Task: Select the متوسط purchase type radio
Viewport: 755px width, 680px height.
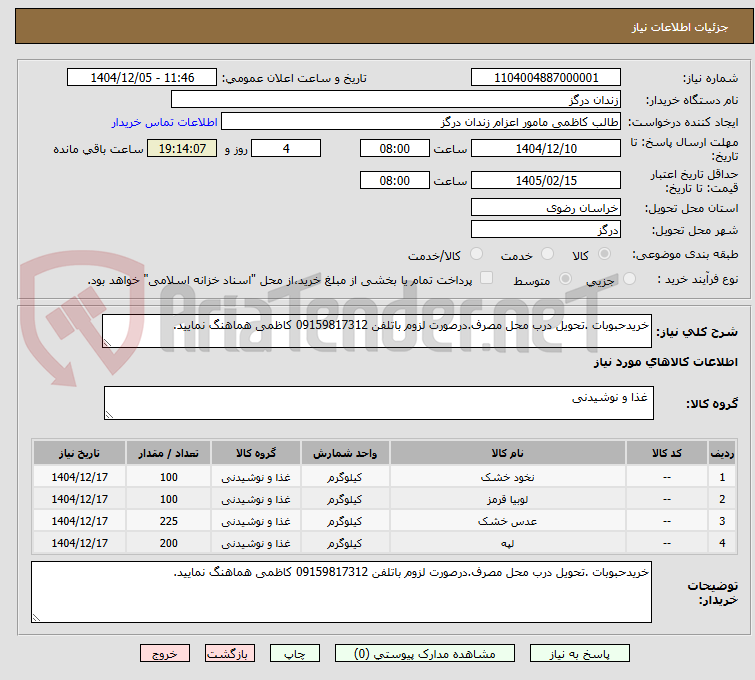Action: [565, 279]
